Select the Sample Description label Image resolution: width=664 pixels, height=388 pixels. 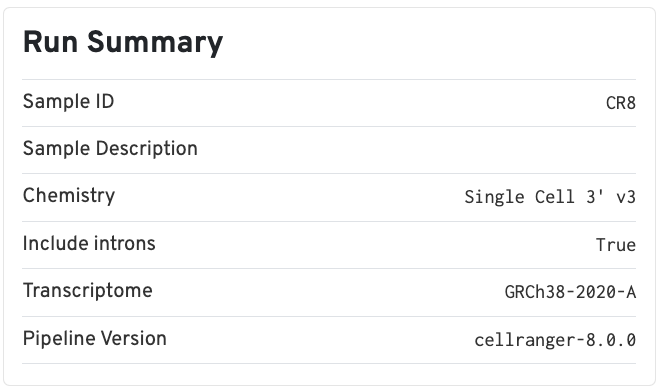[110, 149]
